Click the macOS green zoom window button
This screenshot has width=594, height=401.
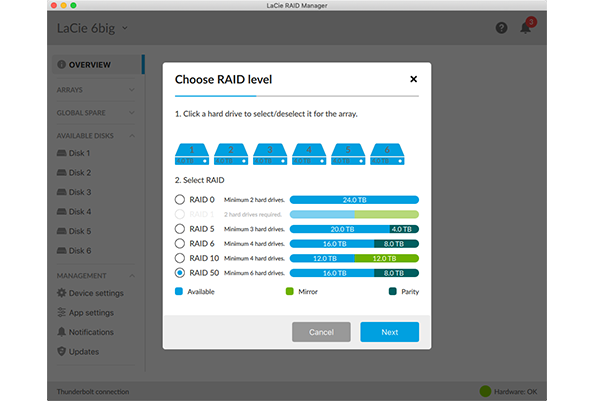tap(73, 5)
